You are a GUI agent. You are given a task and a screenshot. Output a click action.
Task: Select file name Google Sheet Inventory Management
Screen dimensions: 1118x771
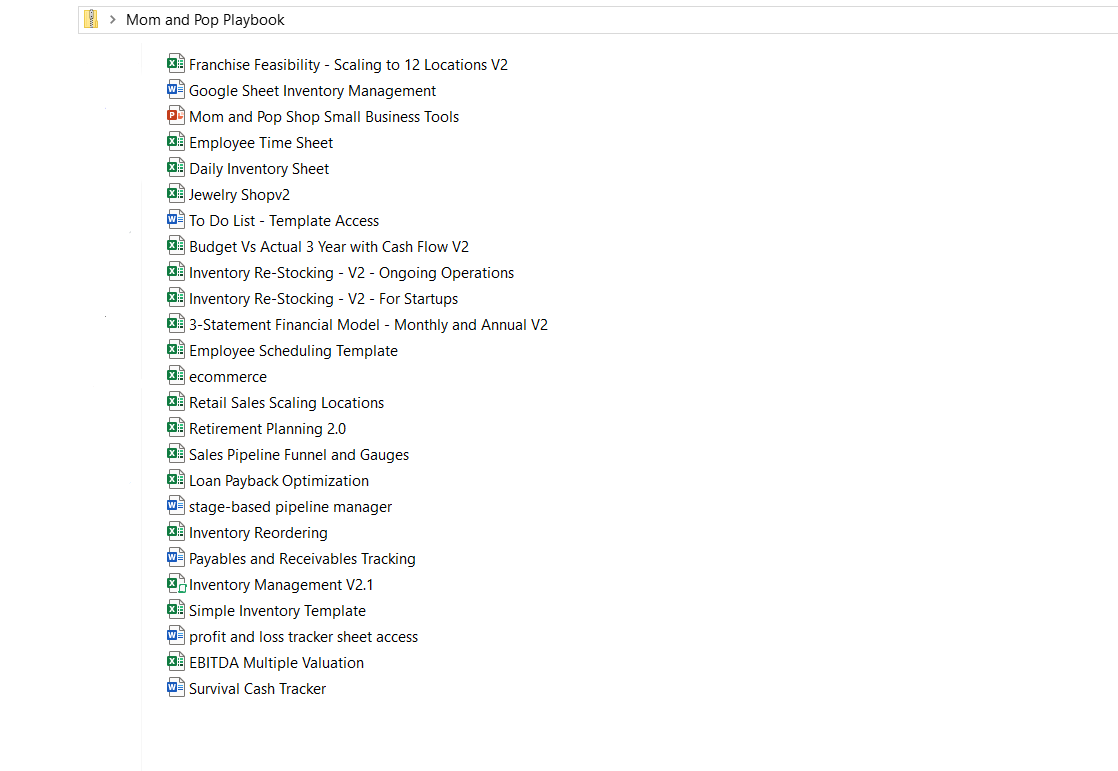(312, 91)
